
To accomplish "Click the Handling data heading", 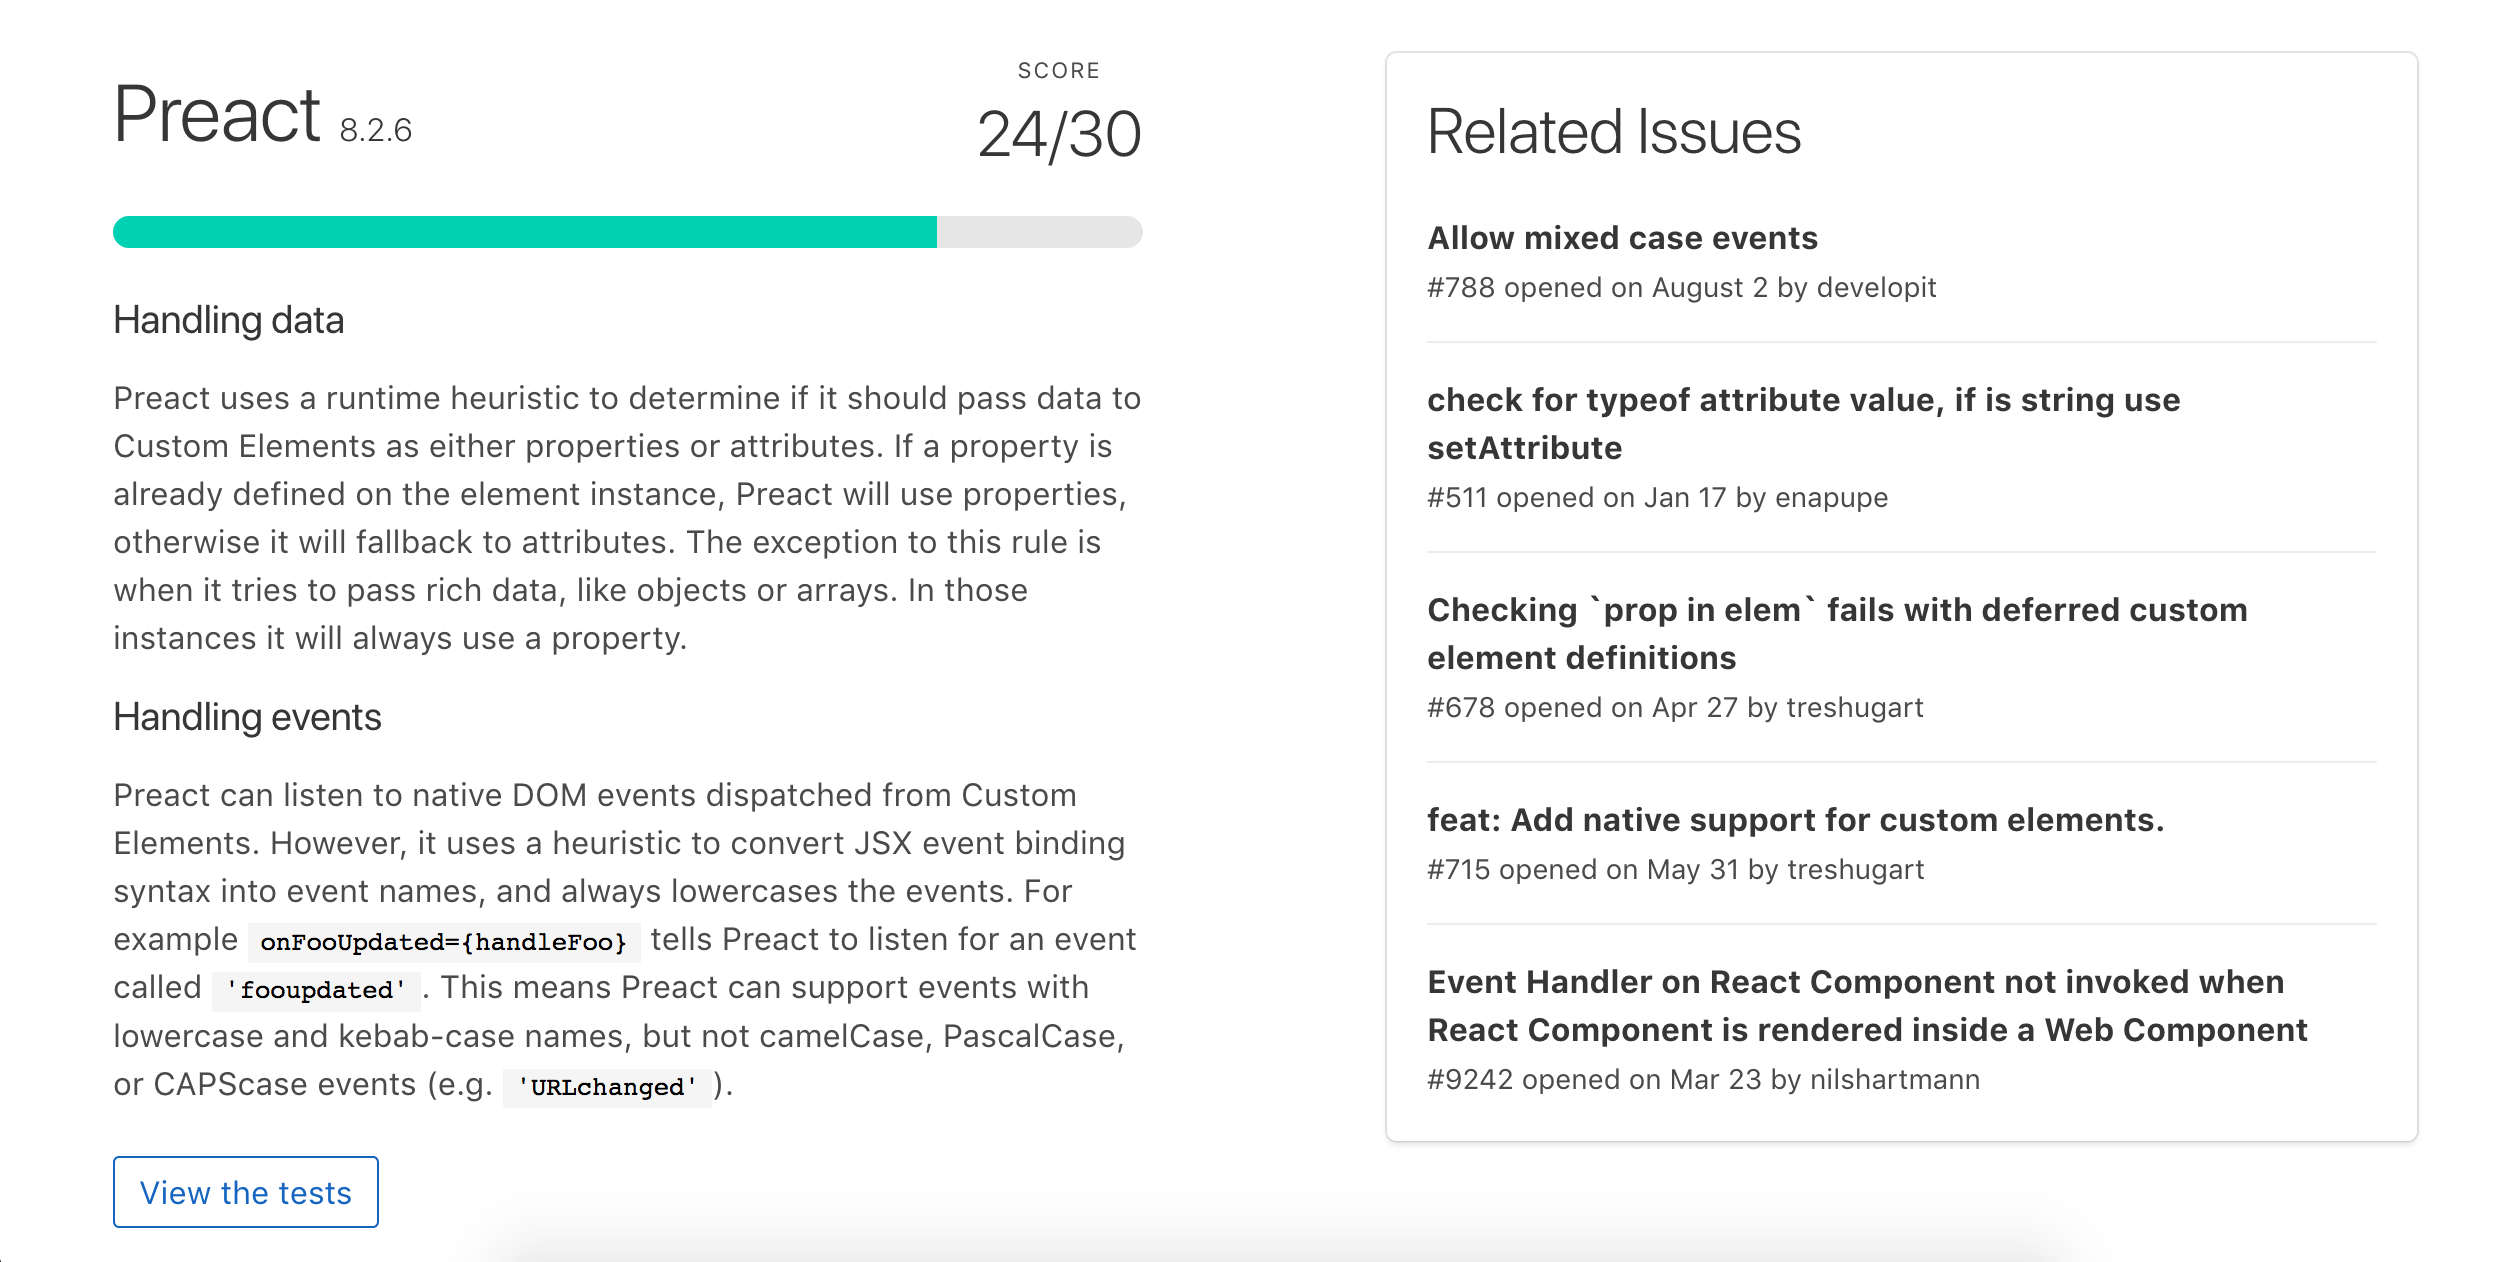I will tap(228, 320).
